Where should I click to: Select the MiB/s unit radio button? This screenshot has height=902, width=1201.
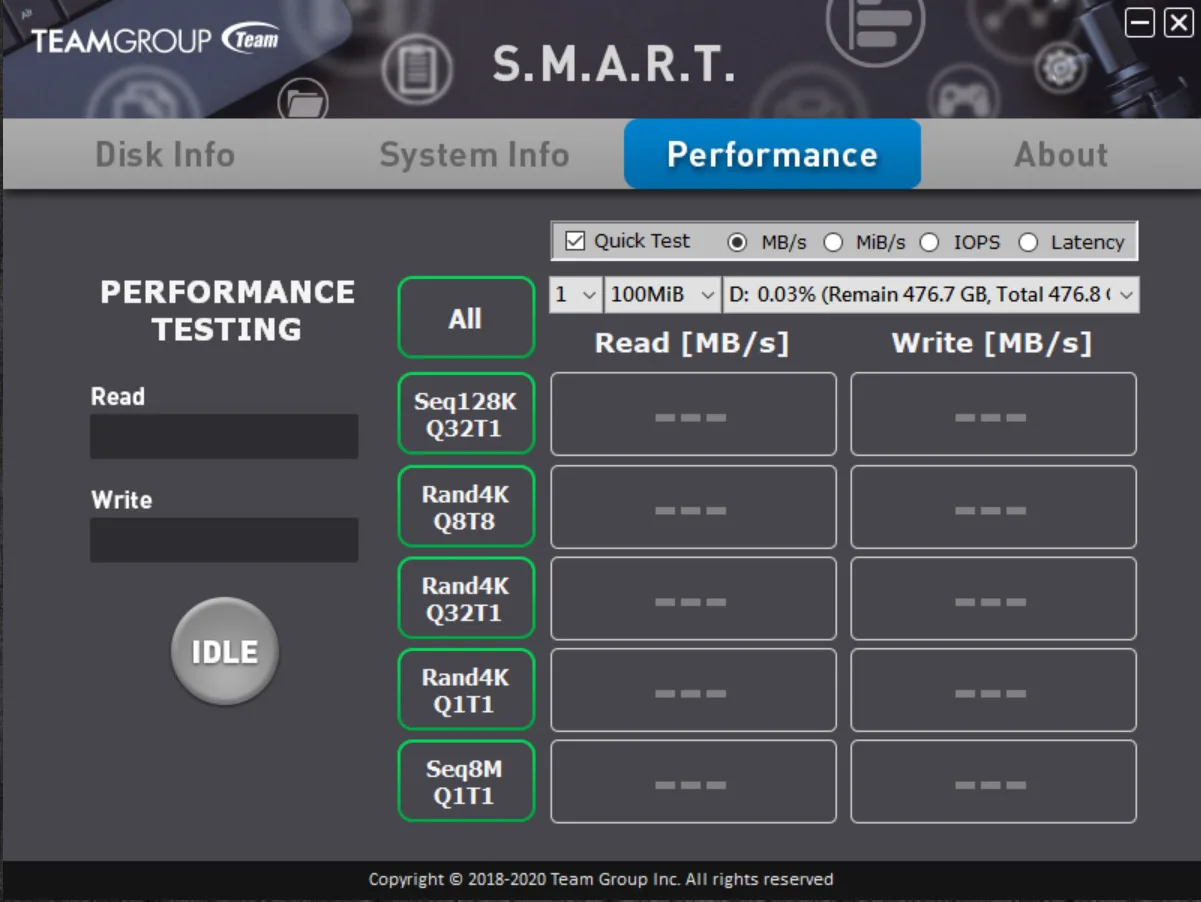[x=832, y=242]
